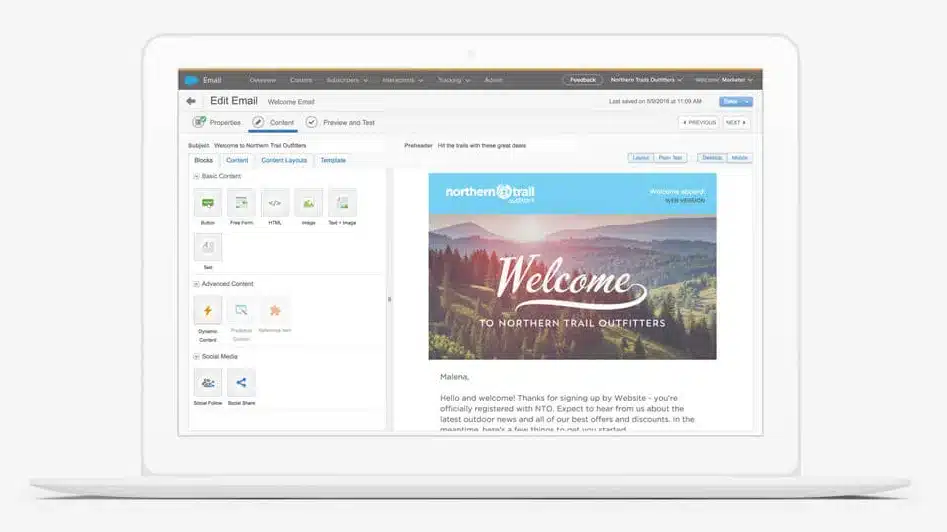Select the Button content block icon
The height and width of the screenshot is (532, 947).
[207, 203]
